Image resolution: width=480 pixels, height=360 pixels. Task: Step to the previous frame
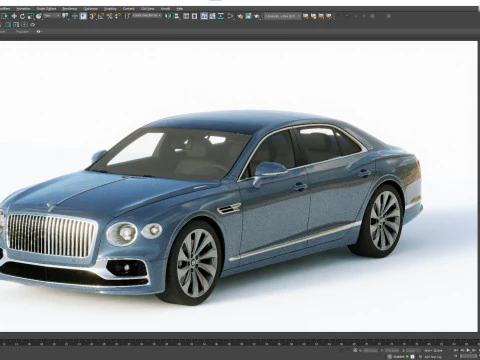[x=462, y=350]
